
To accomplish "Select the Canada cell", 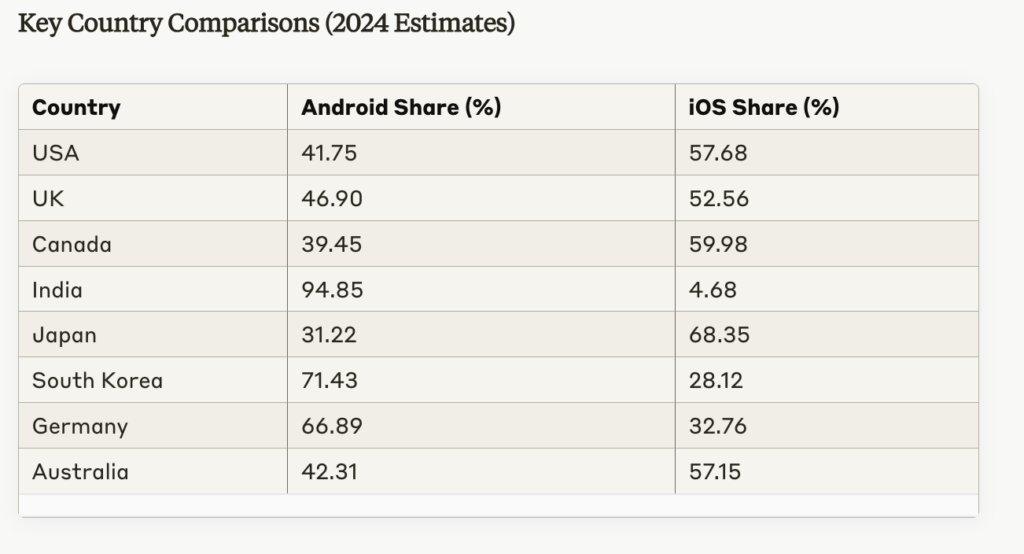I will (72, 245).
